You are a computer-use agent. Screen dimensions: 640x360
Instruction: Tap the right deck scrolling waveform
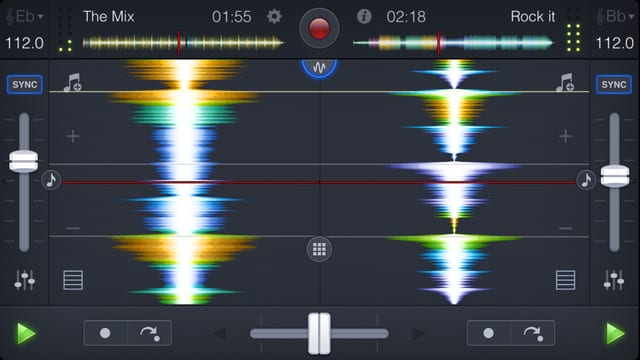[454, 182]
